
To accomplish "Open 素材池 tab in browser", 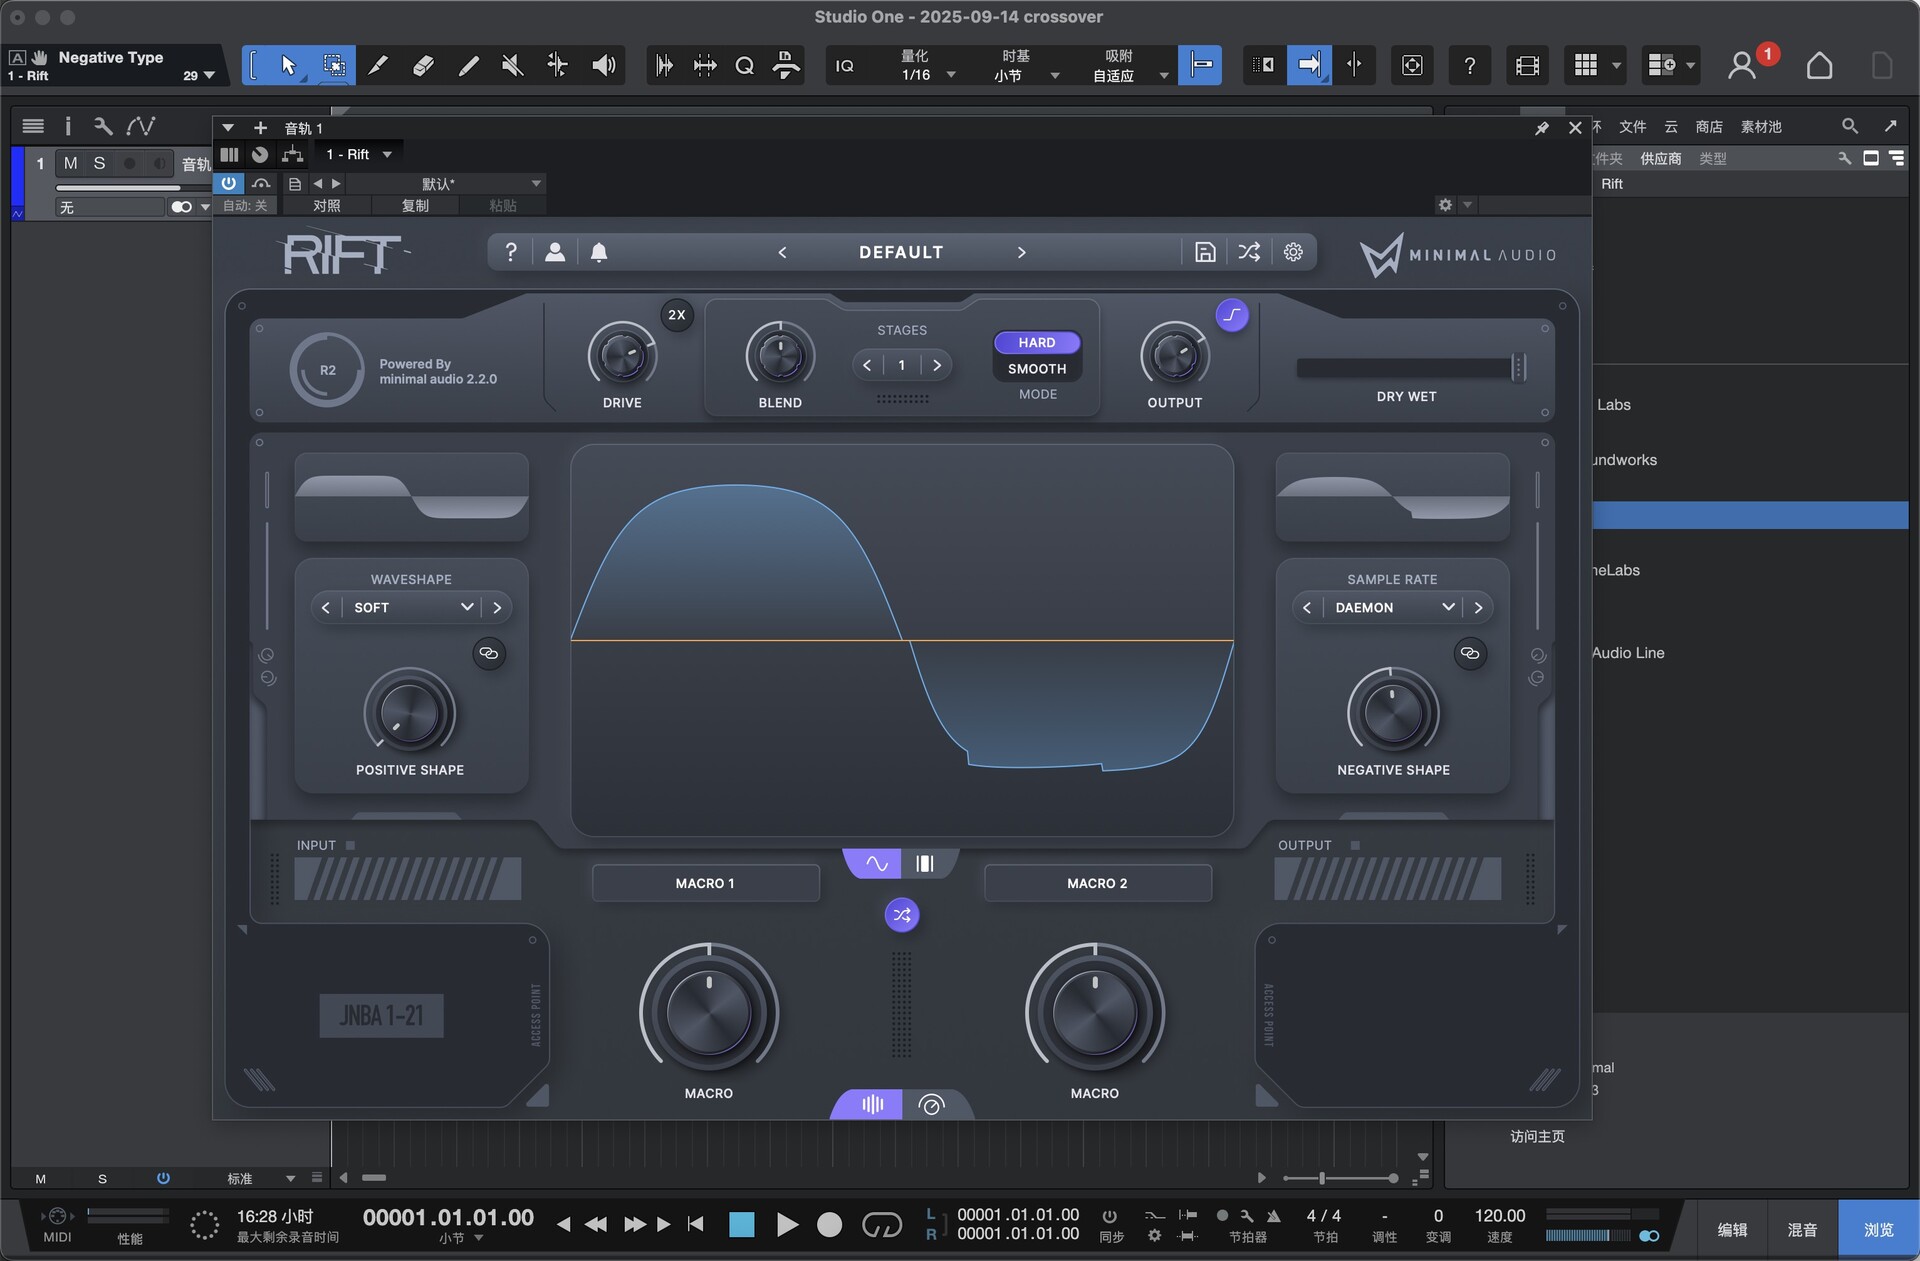I will click(1761, 126).
